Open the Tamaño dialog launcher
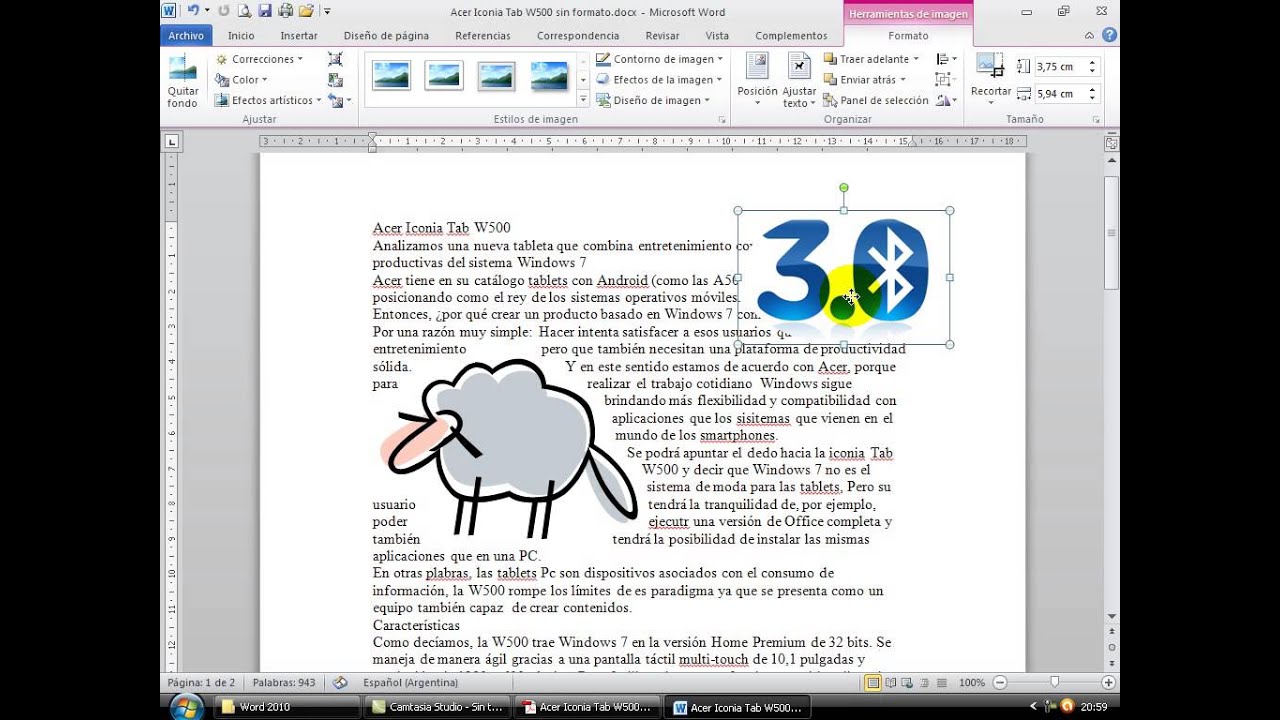The image size is (1280, 720). pyautogui.click(x=1096, y=120)
